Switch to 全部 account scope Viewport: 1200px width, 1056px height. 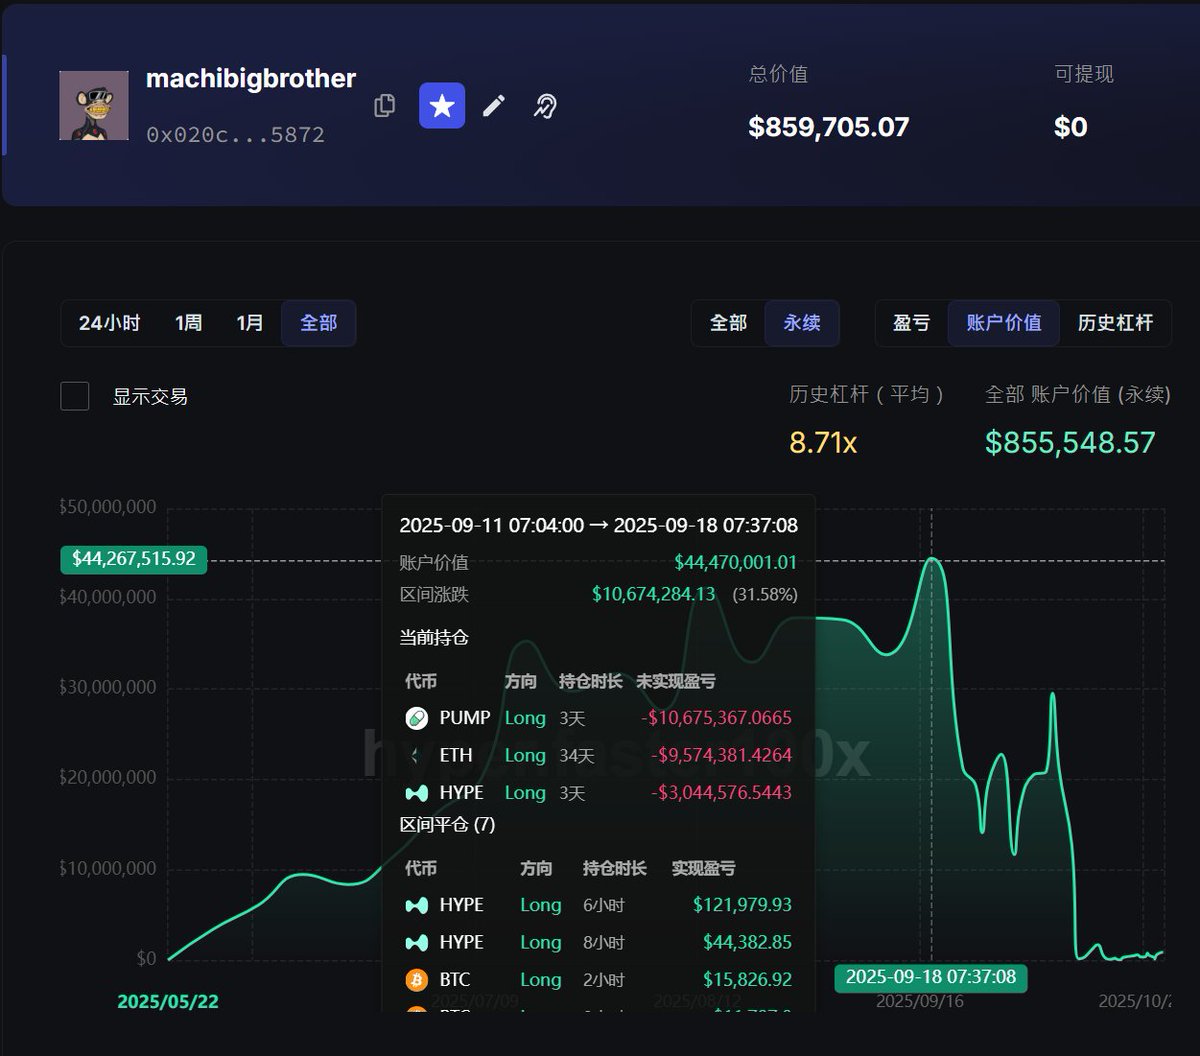pyautogui.click(x=729, y=323)
